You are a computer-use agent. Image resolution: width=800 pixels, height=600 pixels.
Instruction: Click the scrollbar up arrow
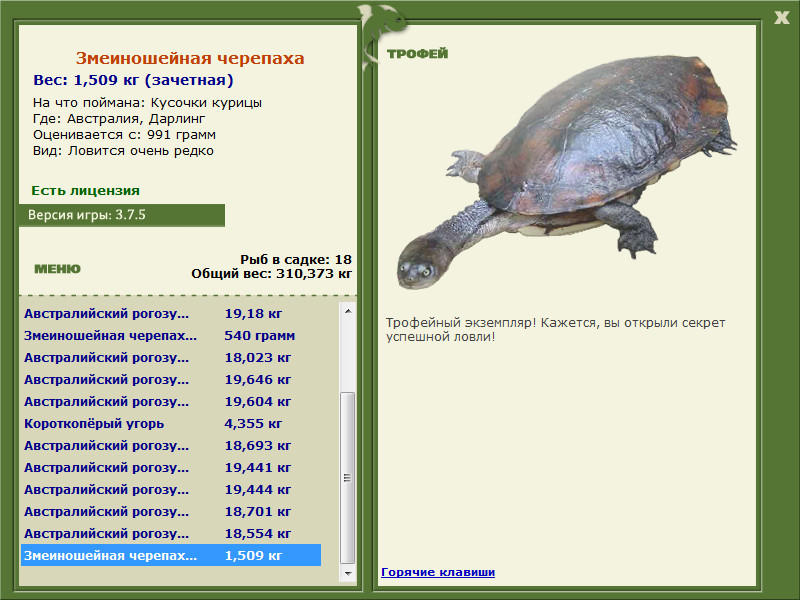(348, 311)
